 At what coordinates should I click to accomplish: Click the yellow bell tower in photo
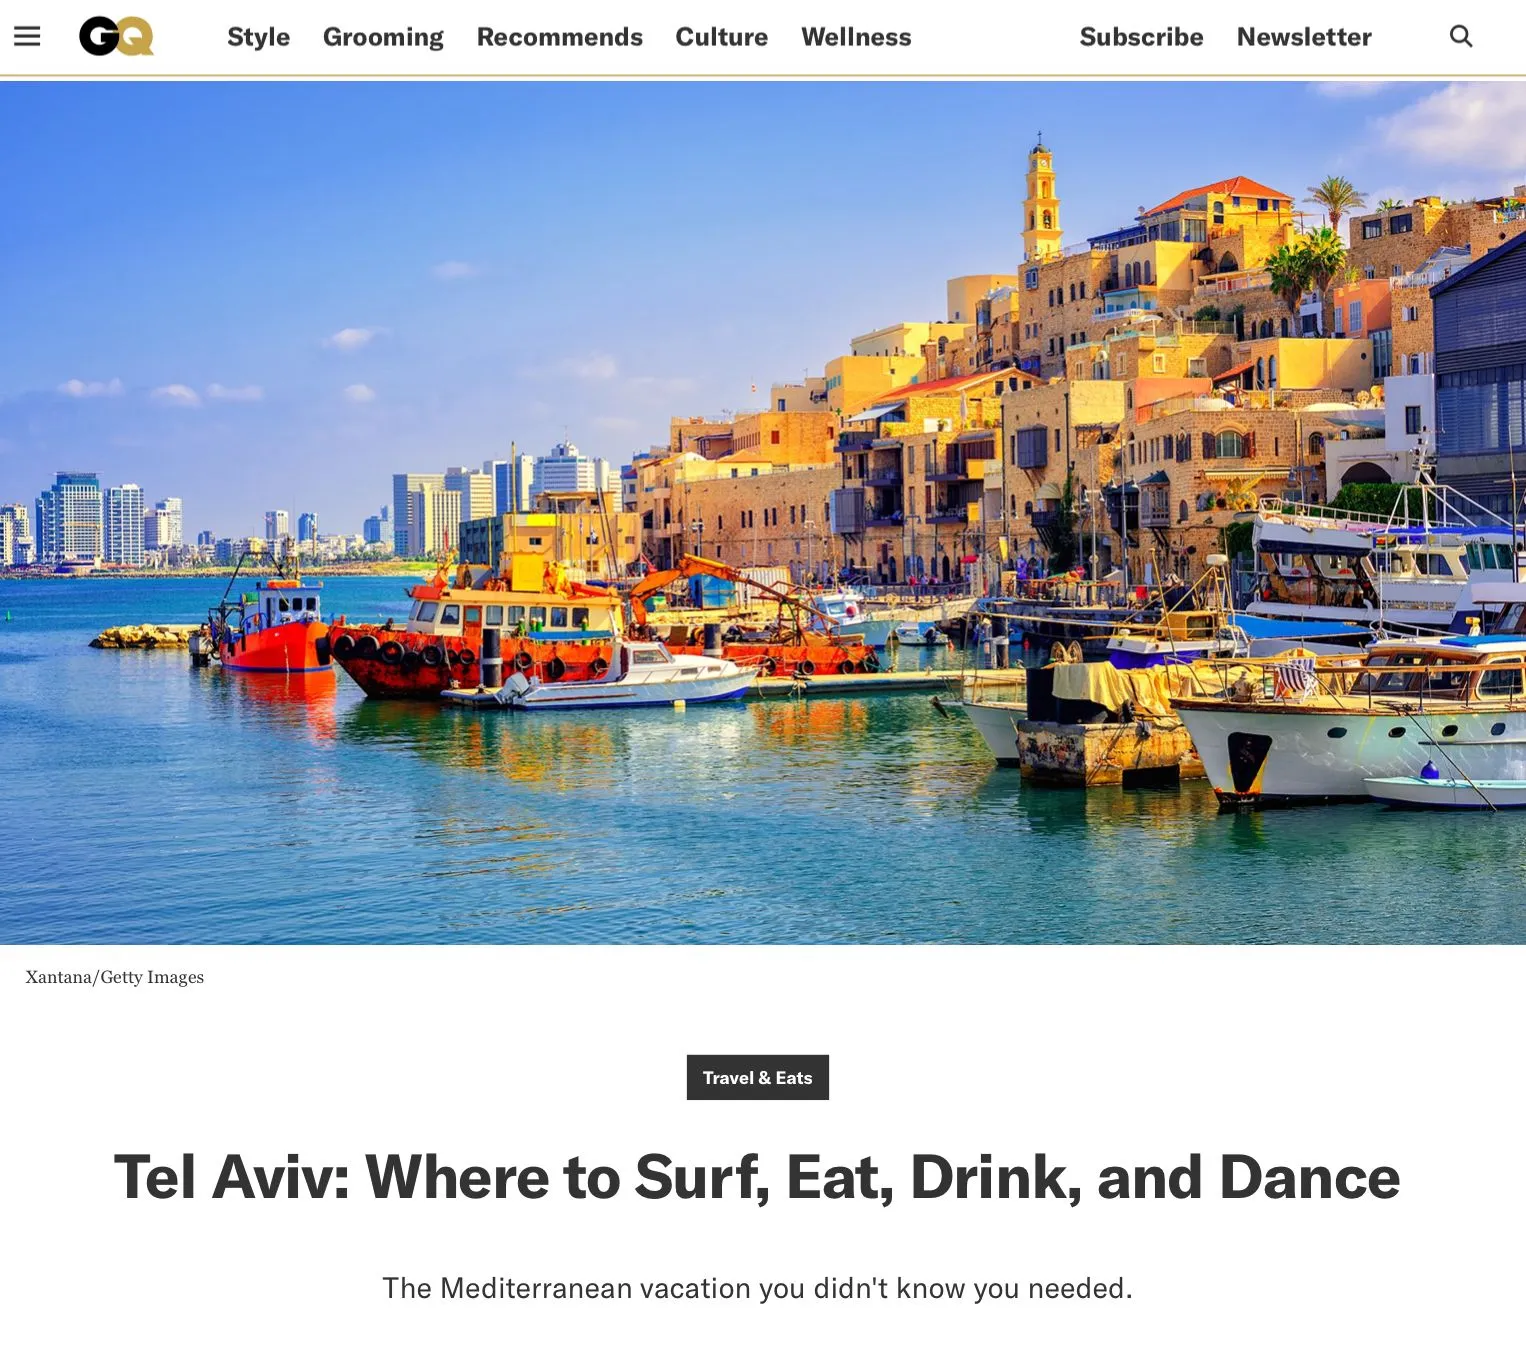click(1041, 200)
